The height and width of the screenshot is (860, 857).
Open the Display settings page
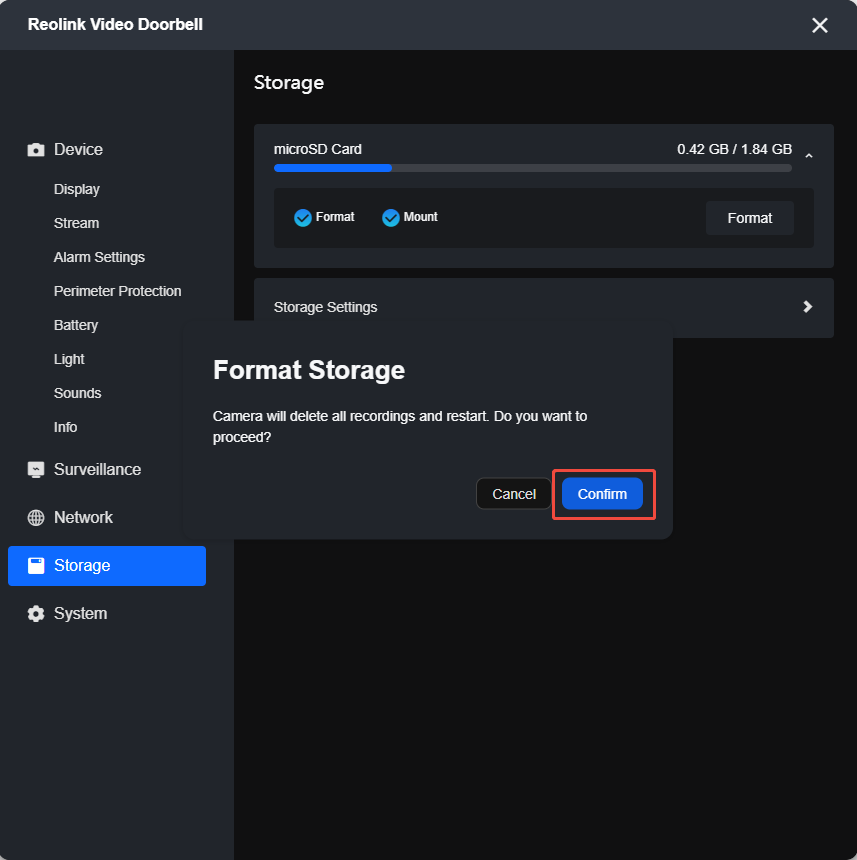click(x=77, y=189)
